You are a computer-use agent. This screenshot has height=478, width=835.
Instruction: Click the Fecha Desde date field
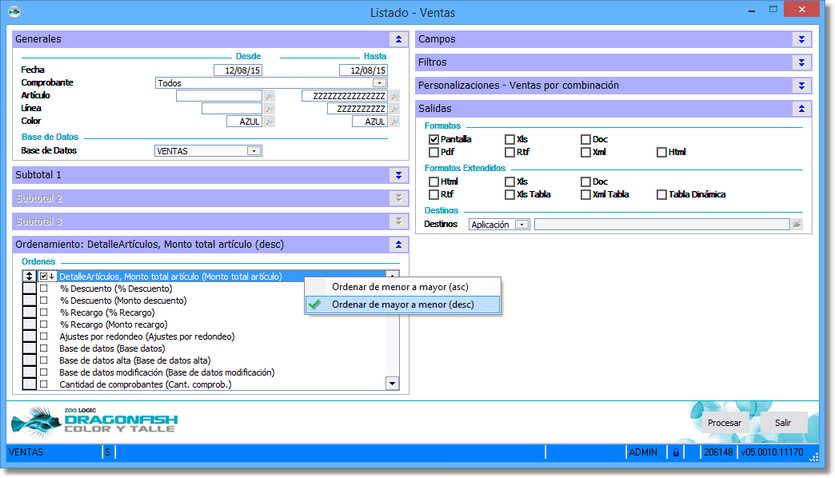click(236, 70)
